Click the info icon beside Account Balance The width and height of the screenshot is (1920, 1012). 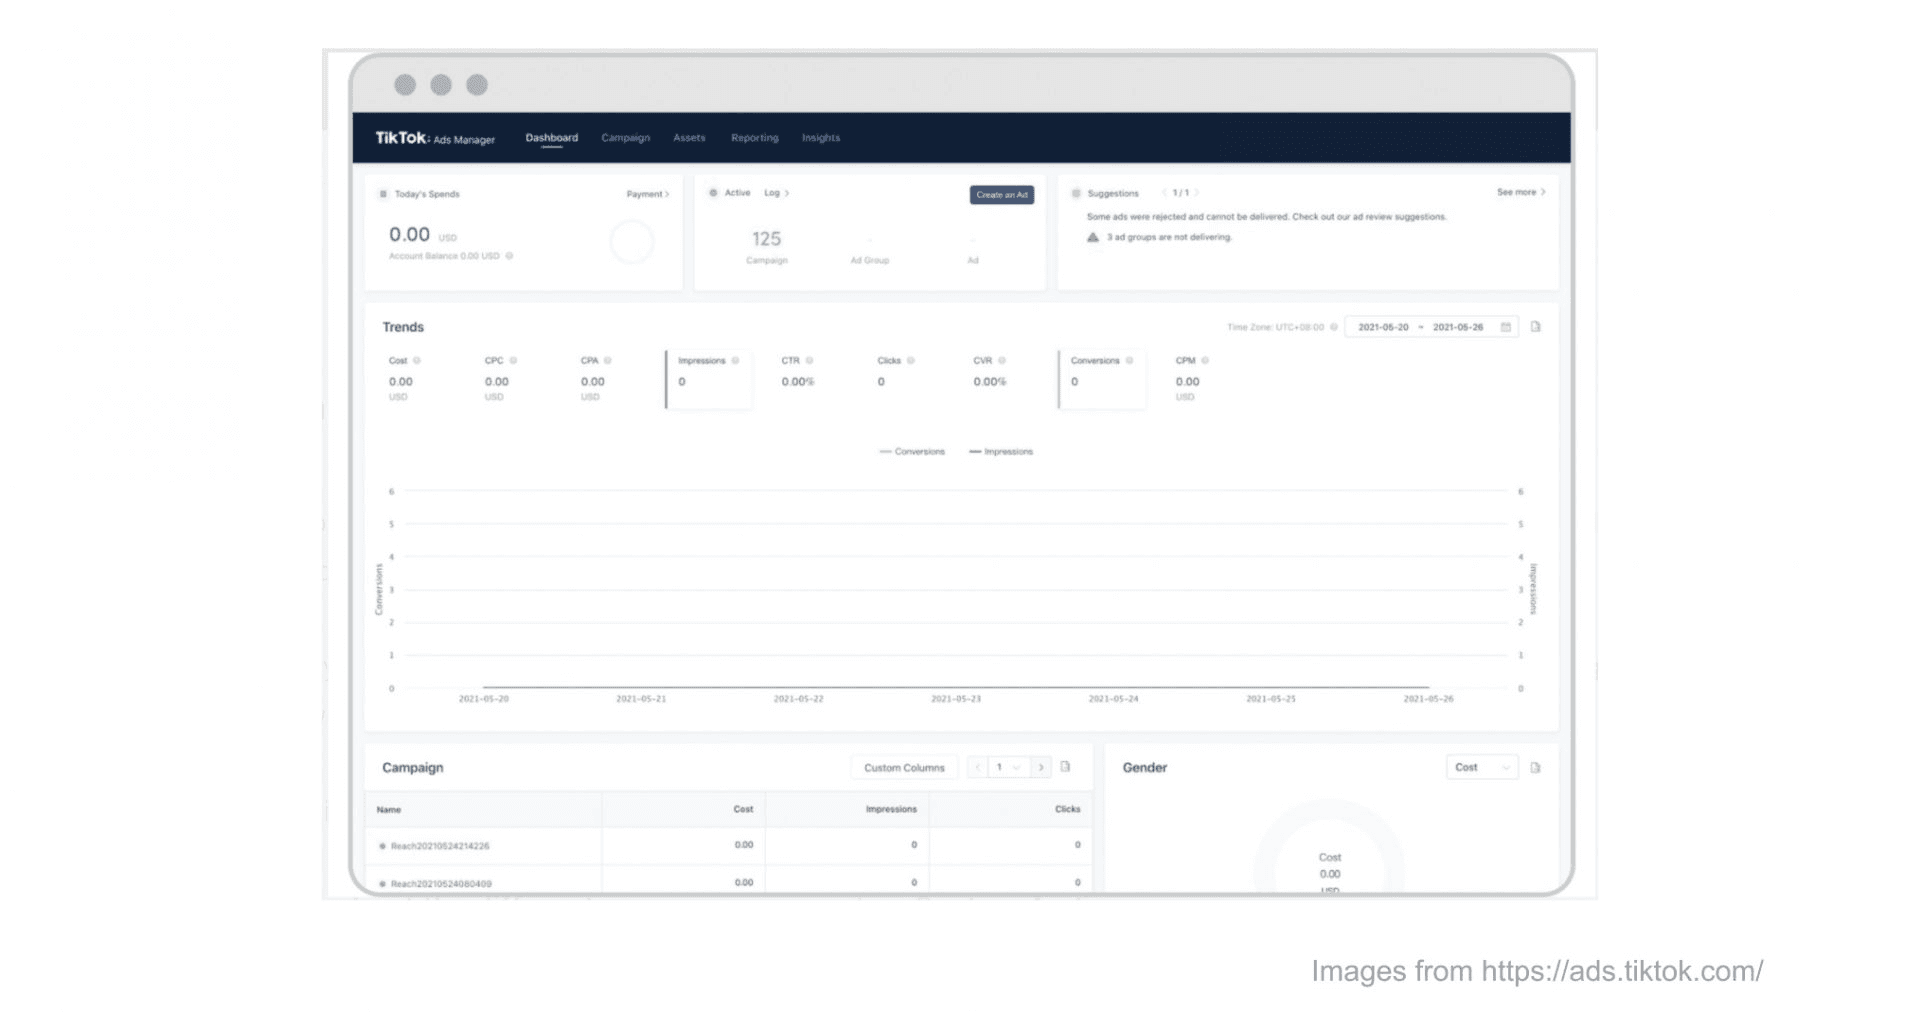pos(509,256)
